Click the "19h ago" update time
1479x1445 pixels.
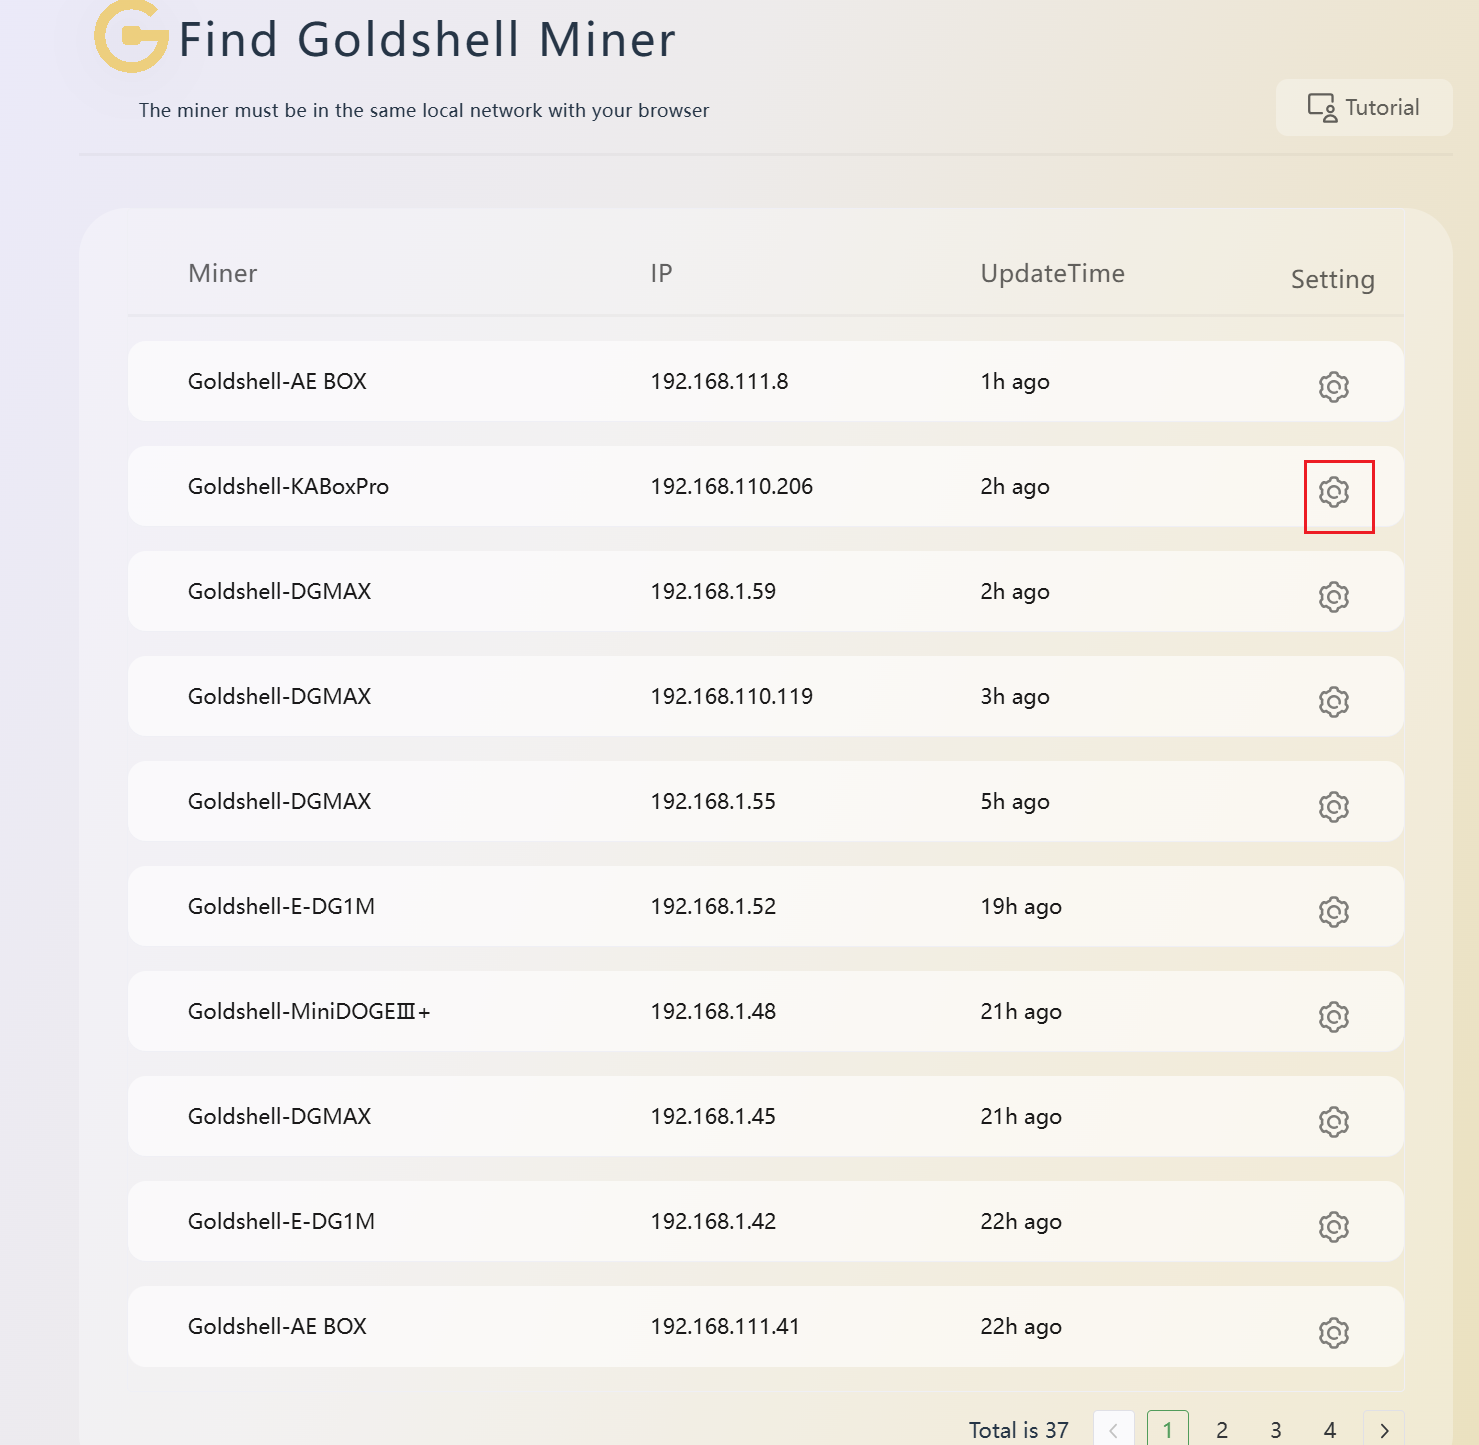[x=1021, y=907]
